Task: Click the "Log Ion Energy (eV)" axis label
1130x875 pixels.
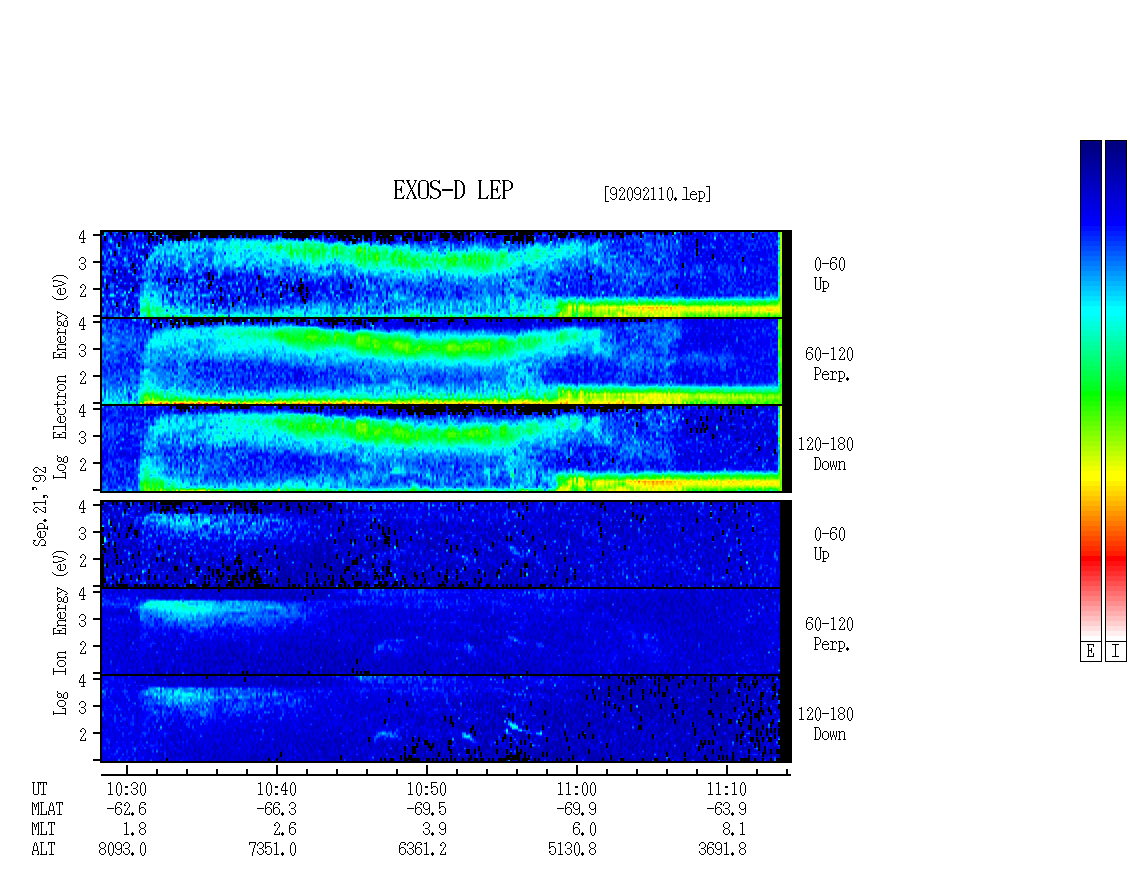Action: click(61, 632)
